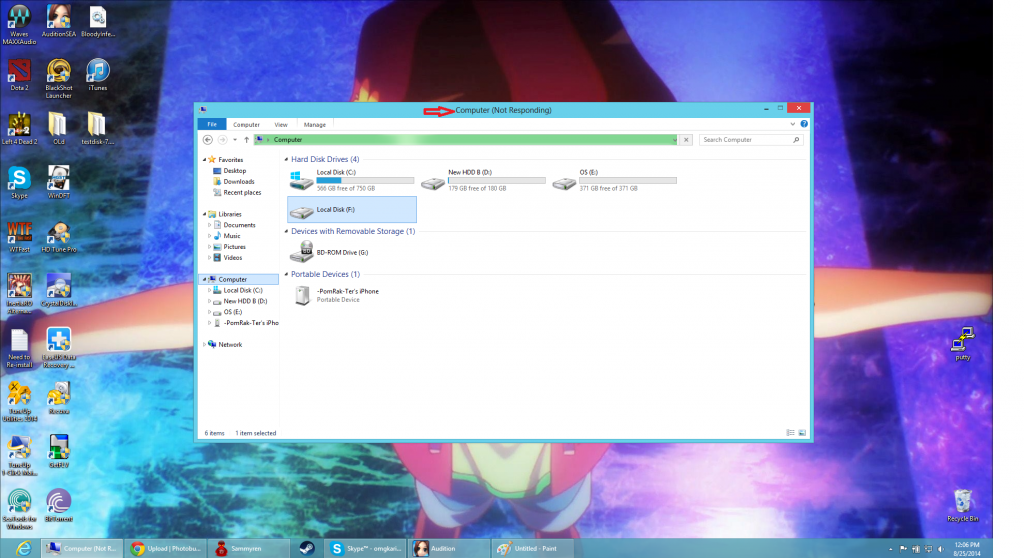Click the Computer path in the address bar

coord(288,140)
